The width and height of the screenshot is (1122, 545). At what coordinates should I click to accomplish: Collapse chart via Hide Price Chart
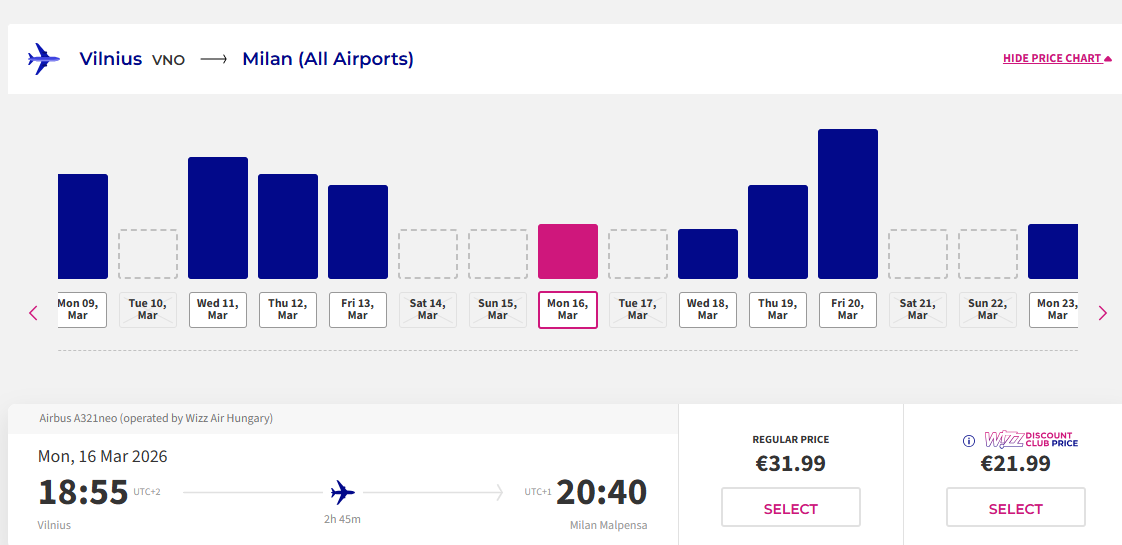point(1057,58)
